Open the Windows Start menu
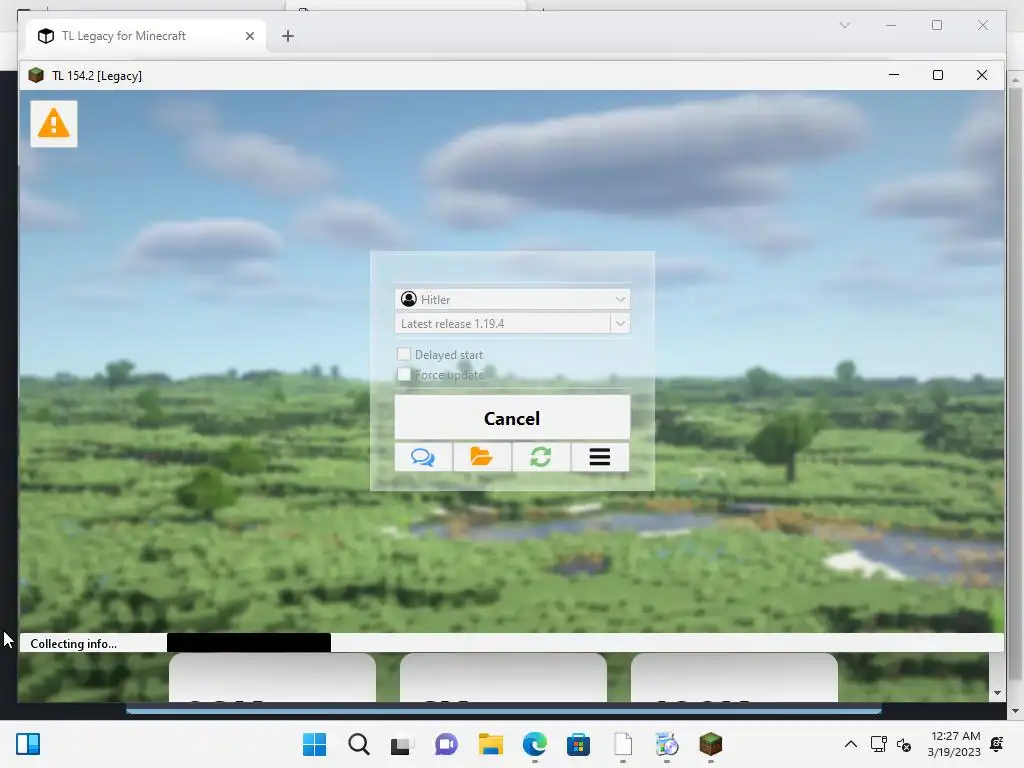The image size is (1024, 768). click(x=314, y=744)
